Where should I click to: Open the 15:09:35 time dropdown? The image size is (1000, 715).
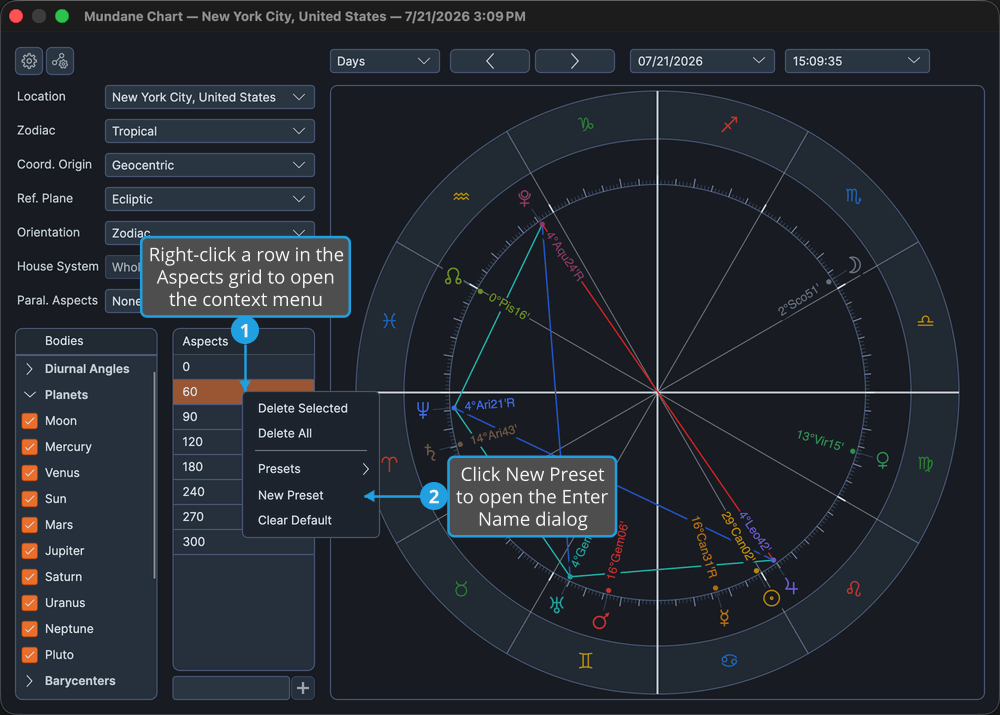click(857, 61)
